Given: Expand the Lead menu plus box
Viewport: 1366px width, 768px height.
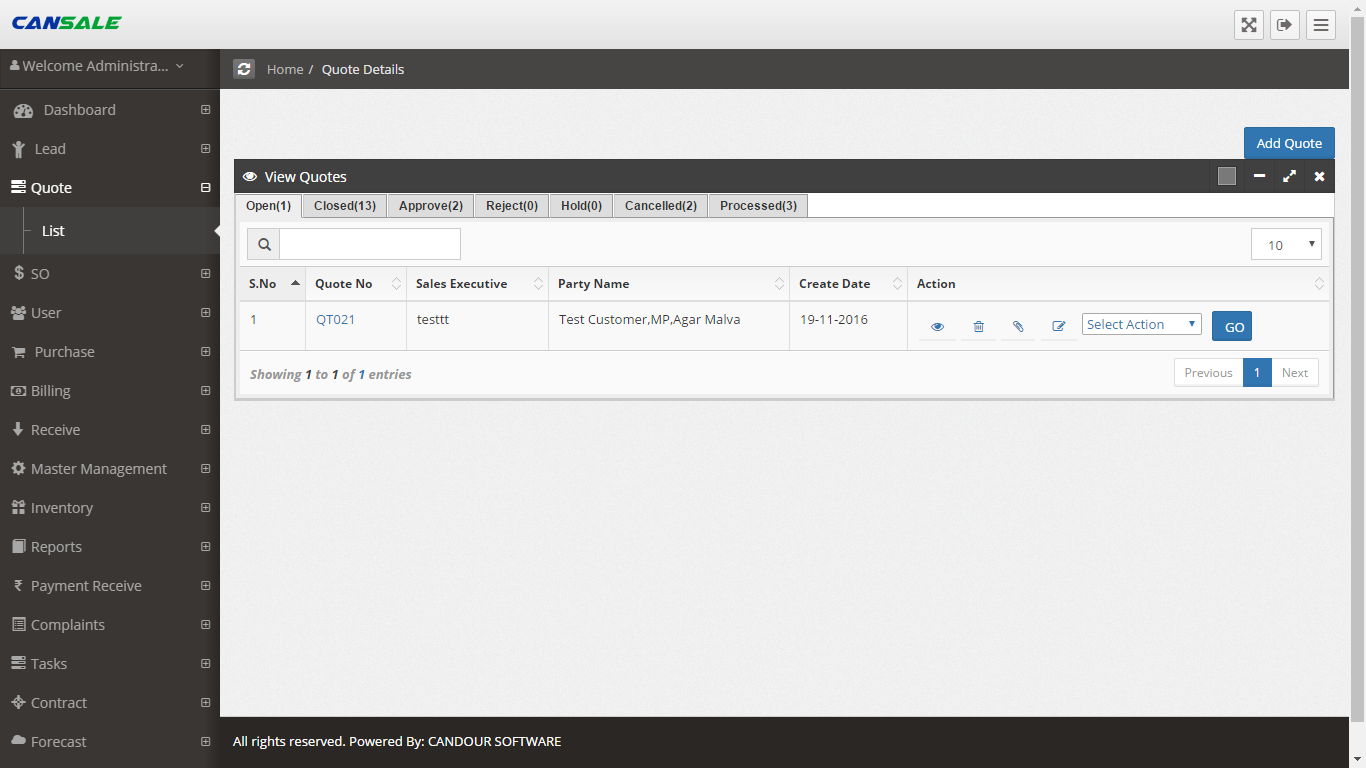Looking at the screenshot, I should (x=205, y=149).
